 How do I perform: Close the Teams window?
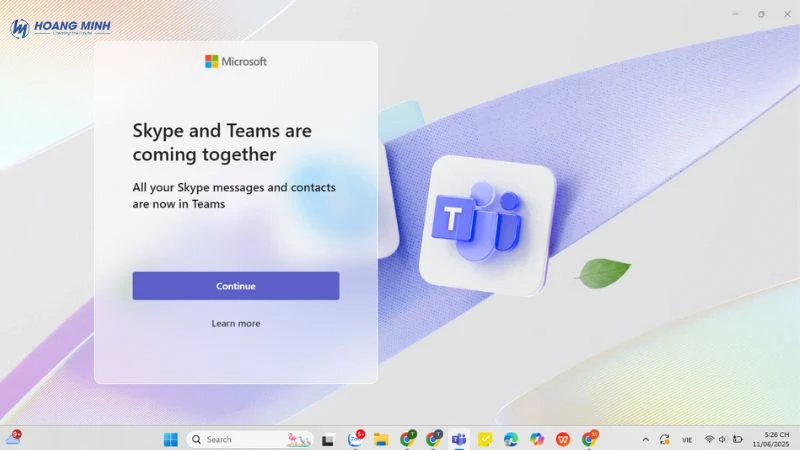(x=787, y=14)
